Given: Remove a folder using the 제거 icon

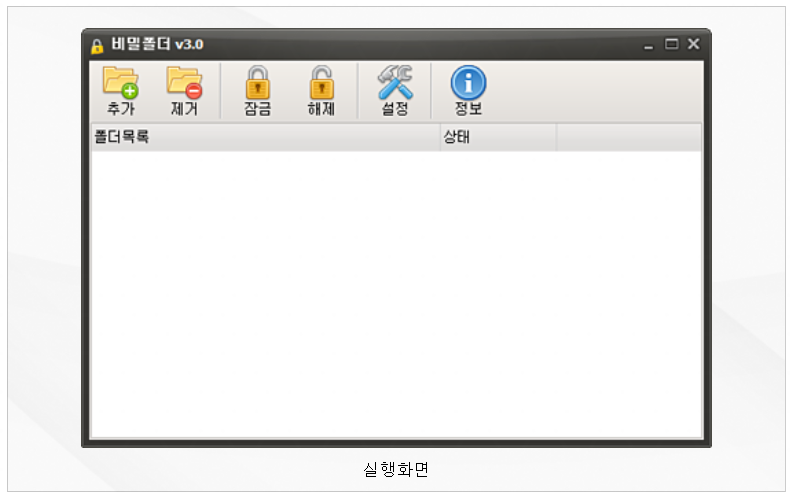Looking at the screenshot, I should pyautogui.click(x=184, y=90).
